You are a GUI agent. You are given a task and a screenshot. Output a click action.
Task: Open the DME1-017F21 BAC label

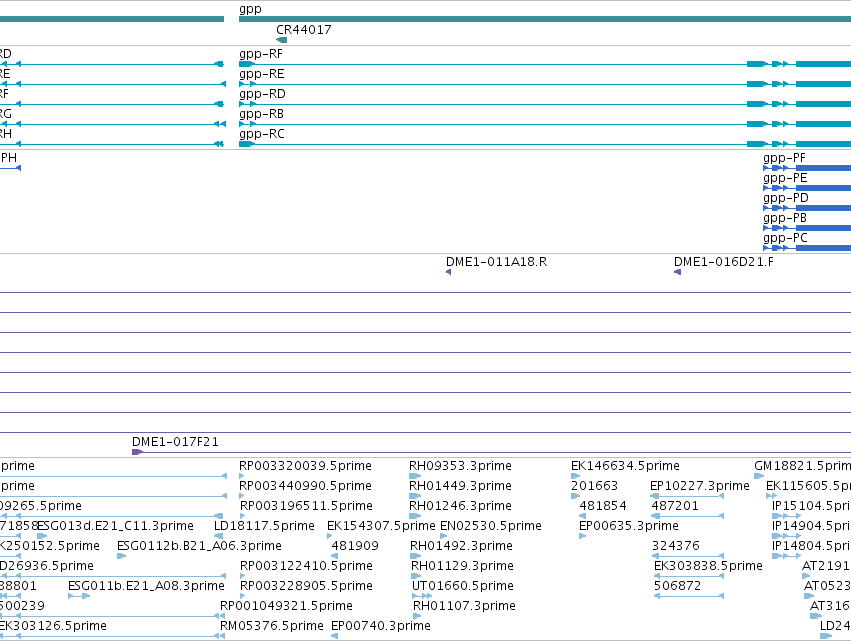tap(175, 442)
